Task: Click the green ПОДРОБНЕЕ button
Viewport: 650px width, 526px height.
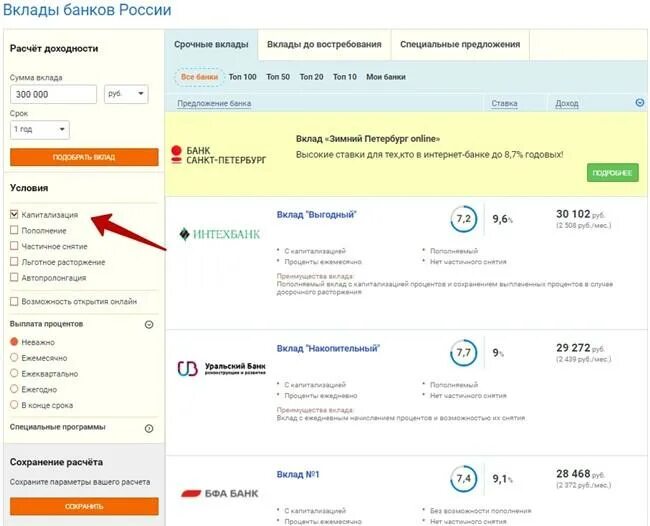Action: (x=612, y=173)
